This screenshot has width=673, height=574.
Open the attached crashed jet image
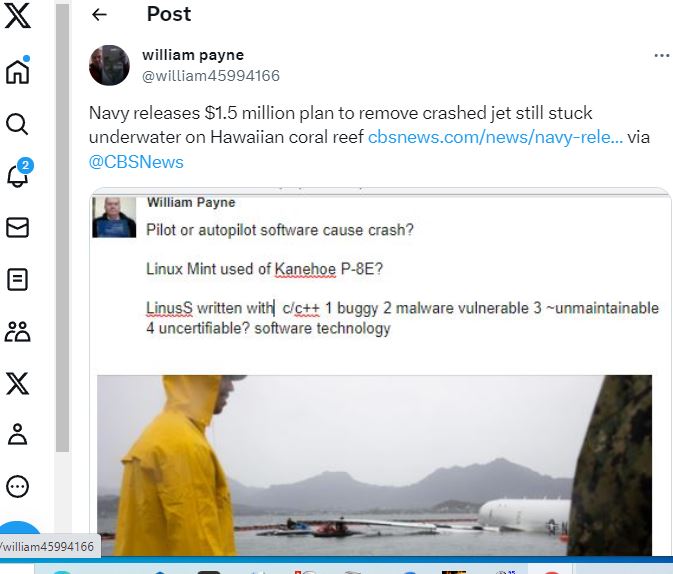coord(374,465)
